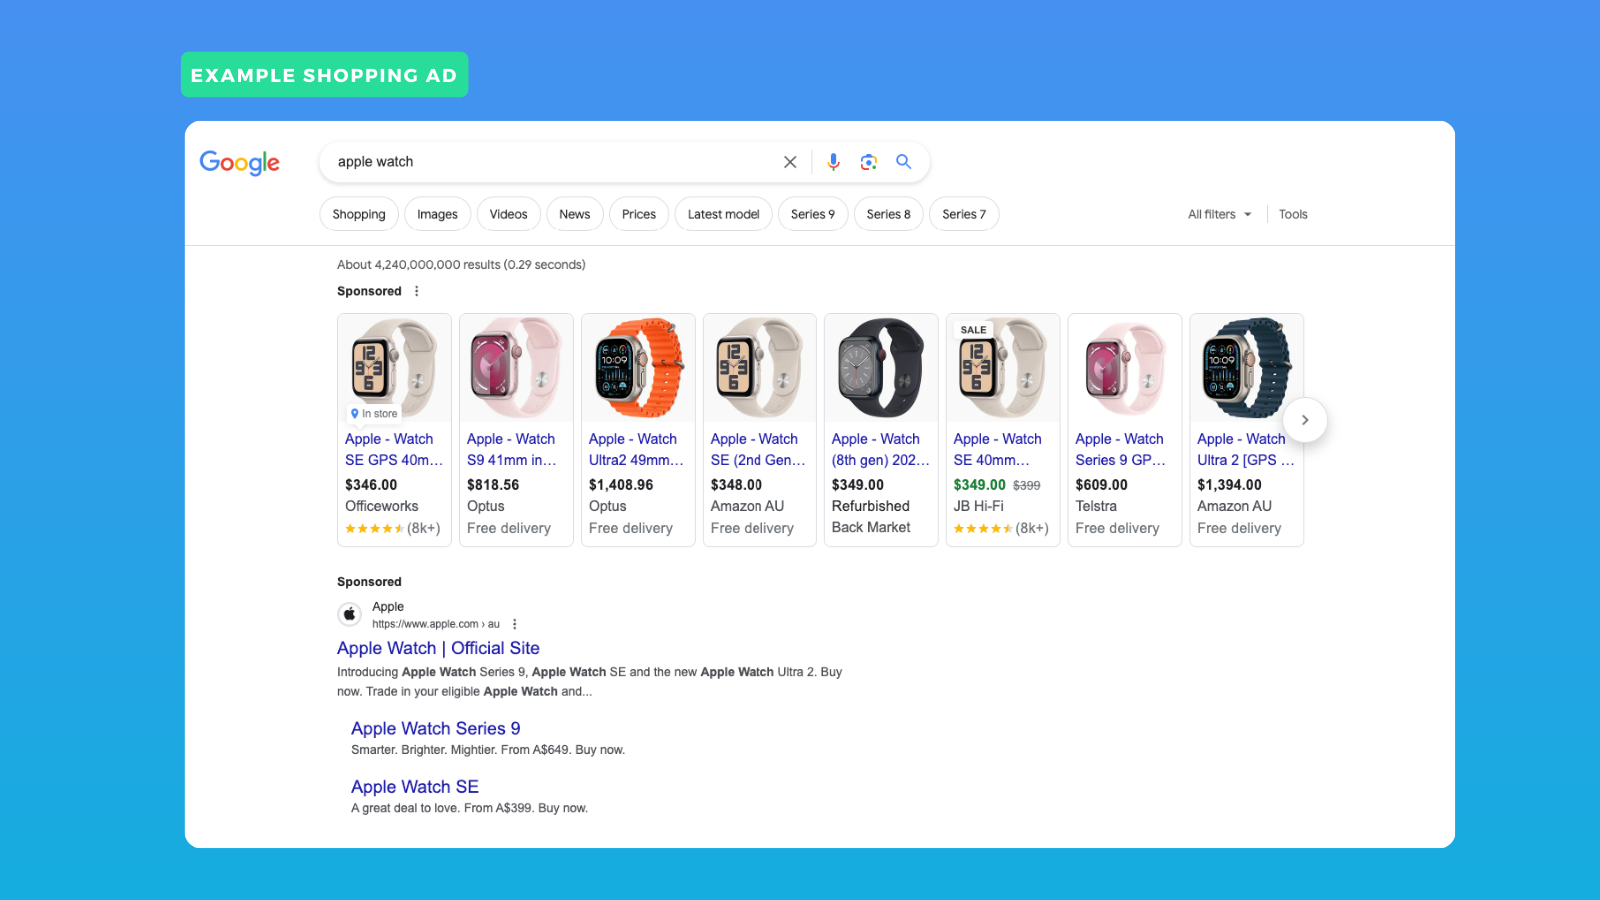Click the $348.00 Amazon AU price

pos(737,485)
